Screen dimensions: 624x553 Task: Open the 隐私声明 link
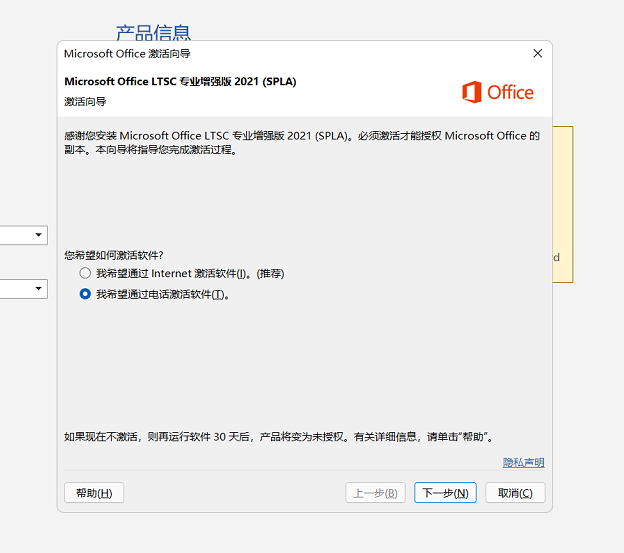click(523, 462)
